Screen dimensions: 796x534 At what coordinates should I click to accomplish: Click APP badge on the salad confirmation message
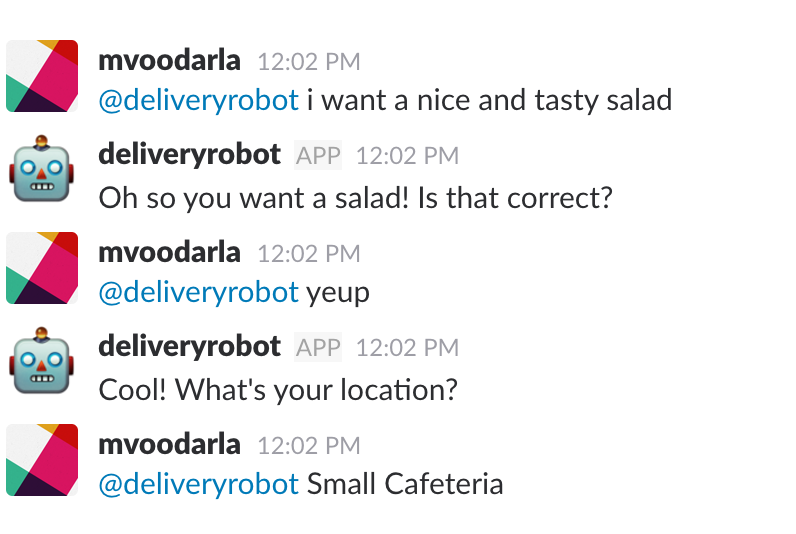point(318,156)
